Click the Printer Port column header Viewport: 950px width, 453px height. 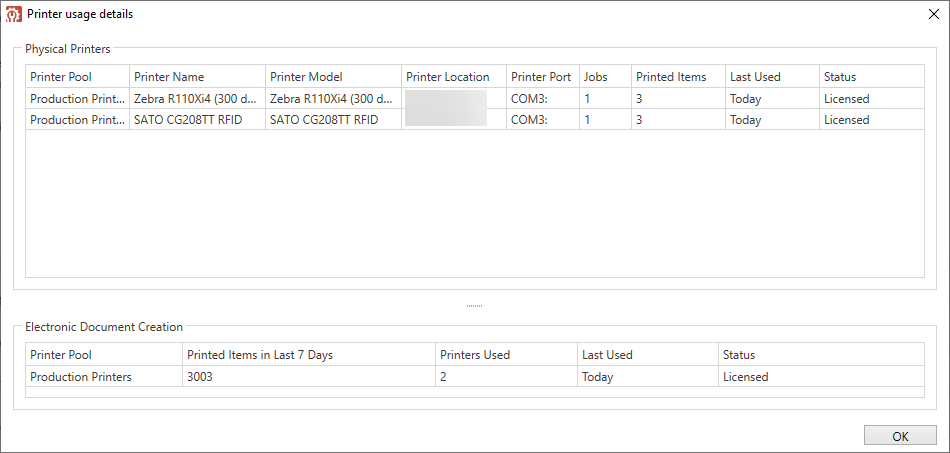point(543,77)
